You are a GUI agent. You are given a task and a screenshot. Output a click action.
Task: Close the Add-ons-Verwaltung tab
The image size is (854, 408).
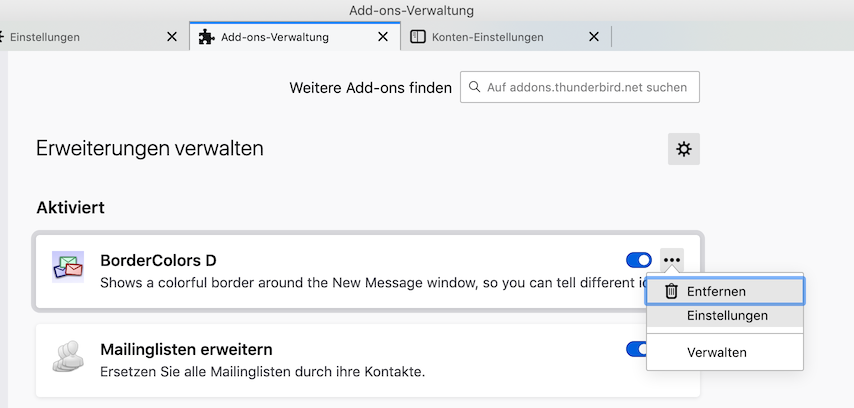coord(382,37)
